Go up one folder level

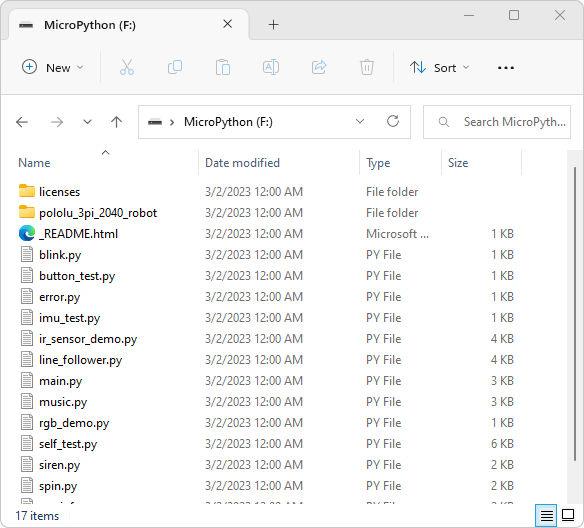click(x=117, y=122)
